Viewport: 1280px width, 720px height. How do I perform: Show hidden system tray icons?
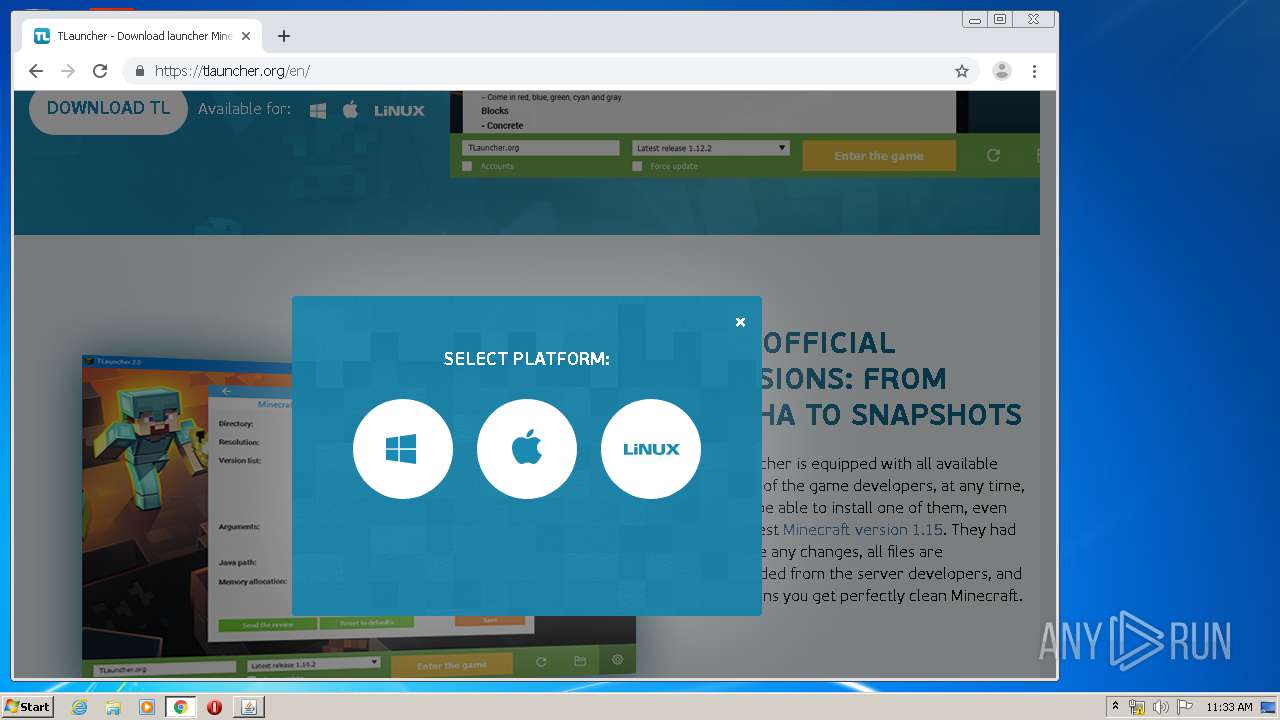click(1116, 707)
